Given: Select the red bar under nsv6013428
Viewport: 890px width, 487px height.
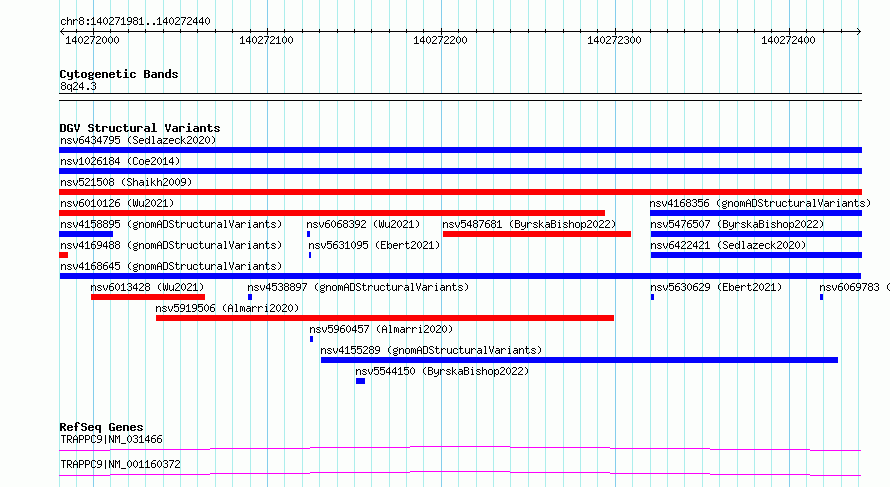Looking at the screenshot, I should (x=148, y=297).
